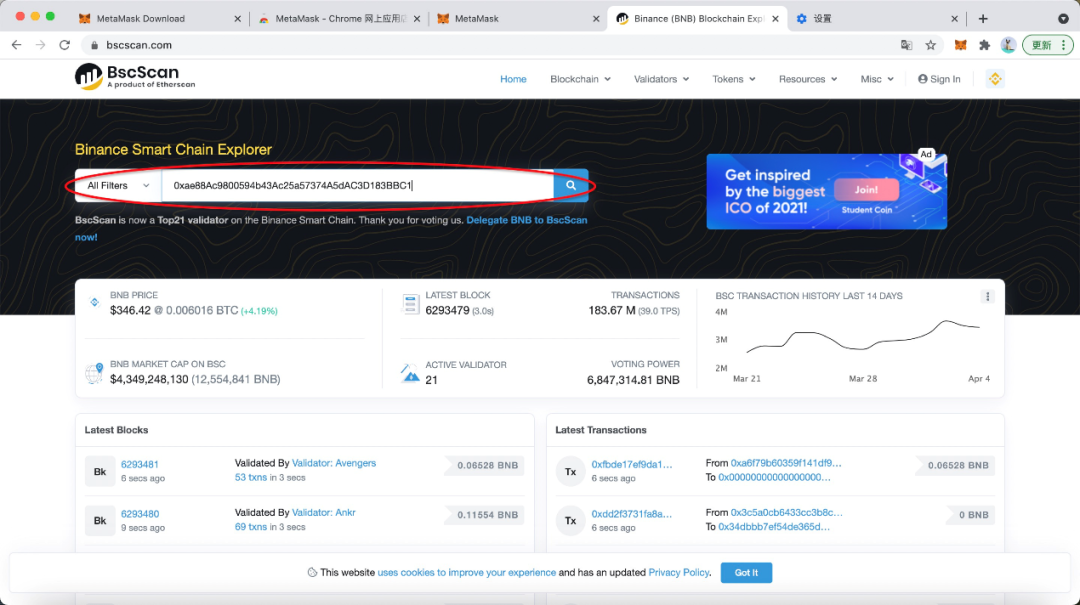Image resolution: width=1080 pixels, height=605 pixels.
Task: Close the Chrome settings tab
Action: pos(954,19)
